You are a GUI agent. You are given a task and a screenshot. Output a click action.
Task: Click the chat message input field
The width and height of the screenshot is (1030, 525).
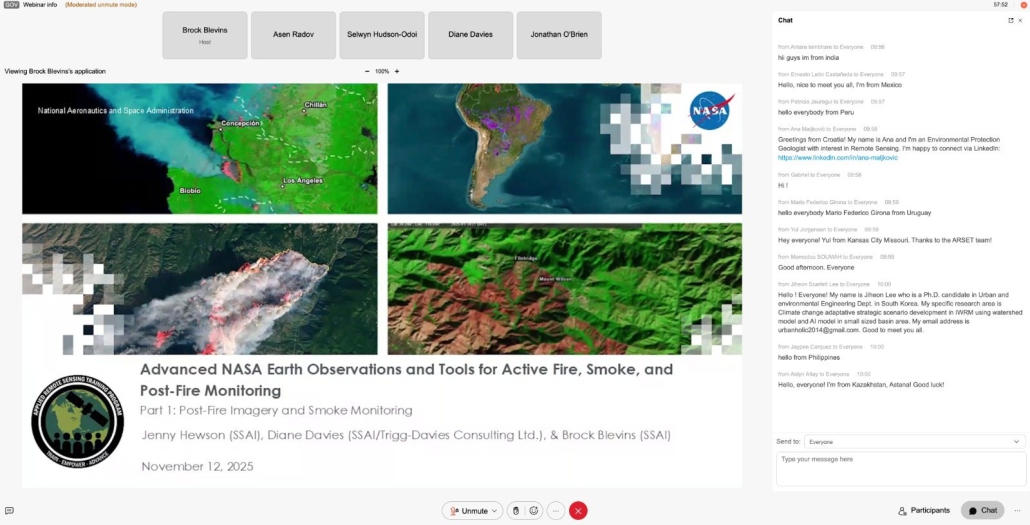(x=900, y=468)
